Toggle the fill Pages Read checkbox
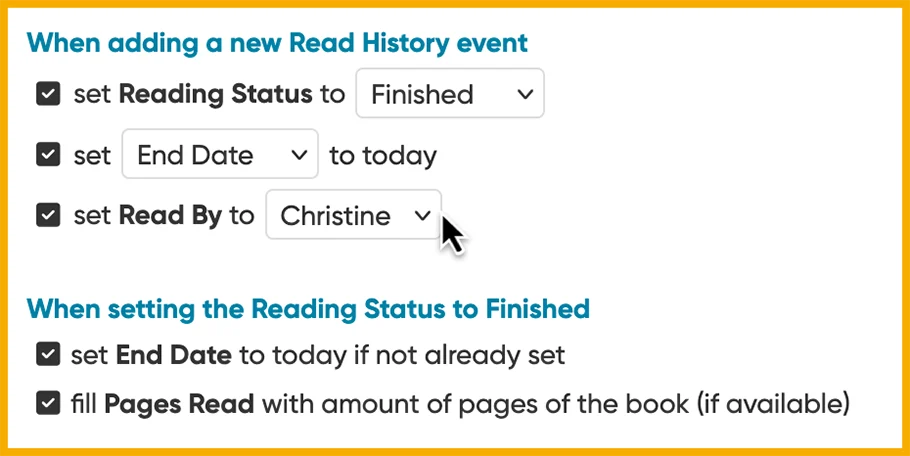 [47, 403]
